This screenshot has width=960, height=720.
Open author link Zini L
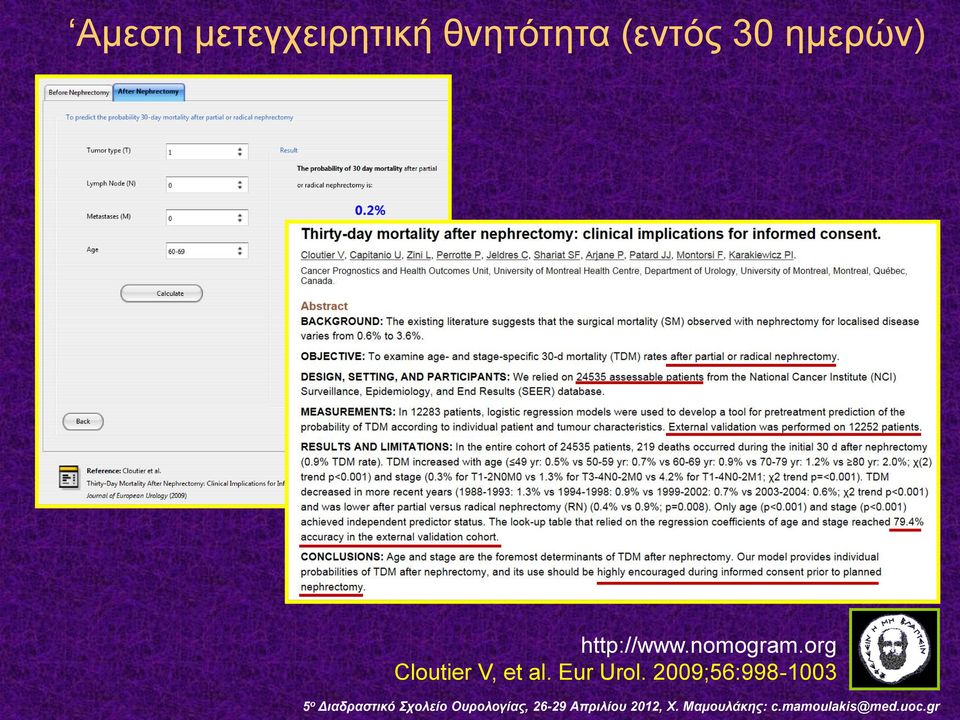(x=419, y=255)
